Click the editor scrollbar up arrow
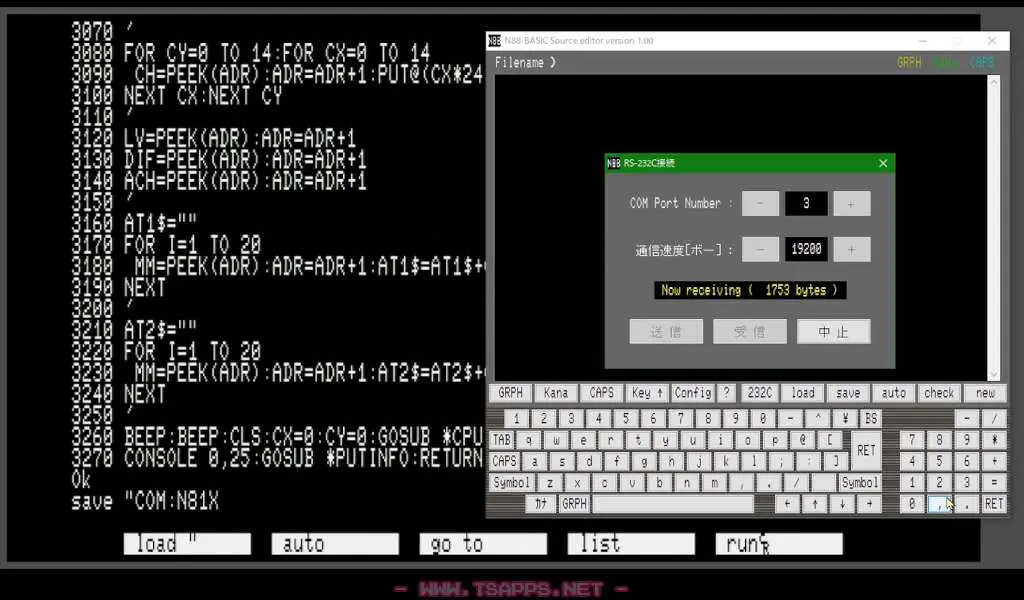 [994, 81]
